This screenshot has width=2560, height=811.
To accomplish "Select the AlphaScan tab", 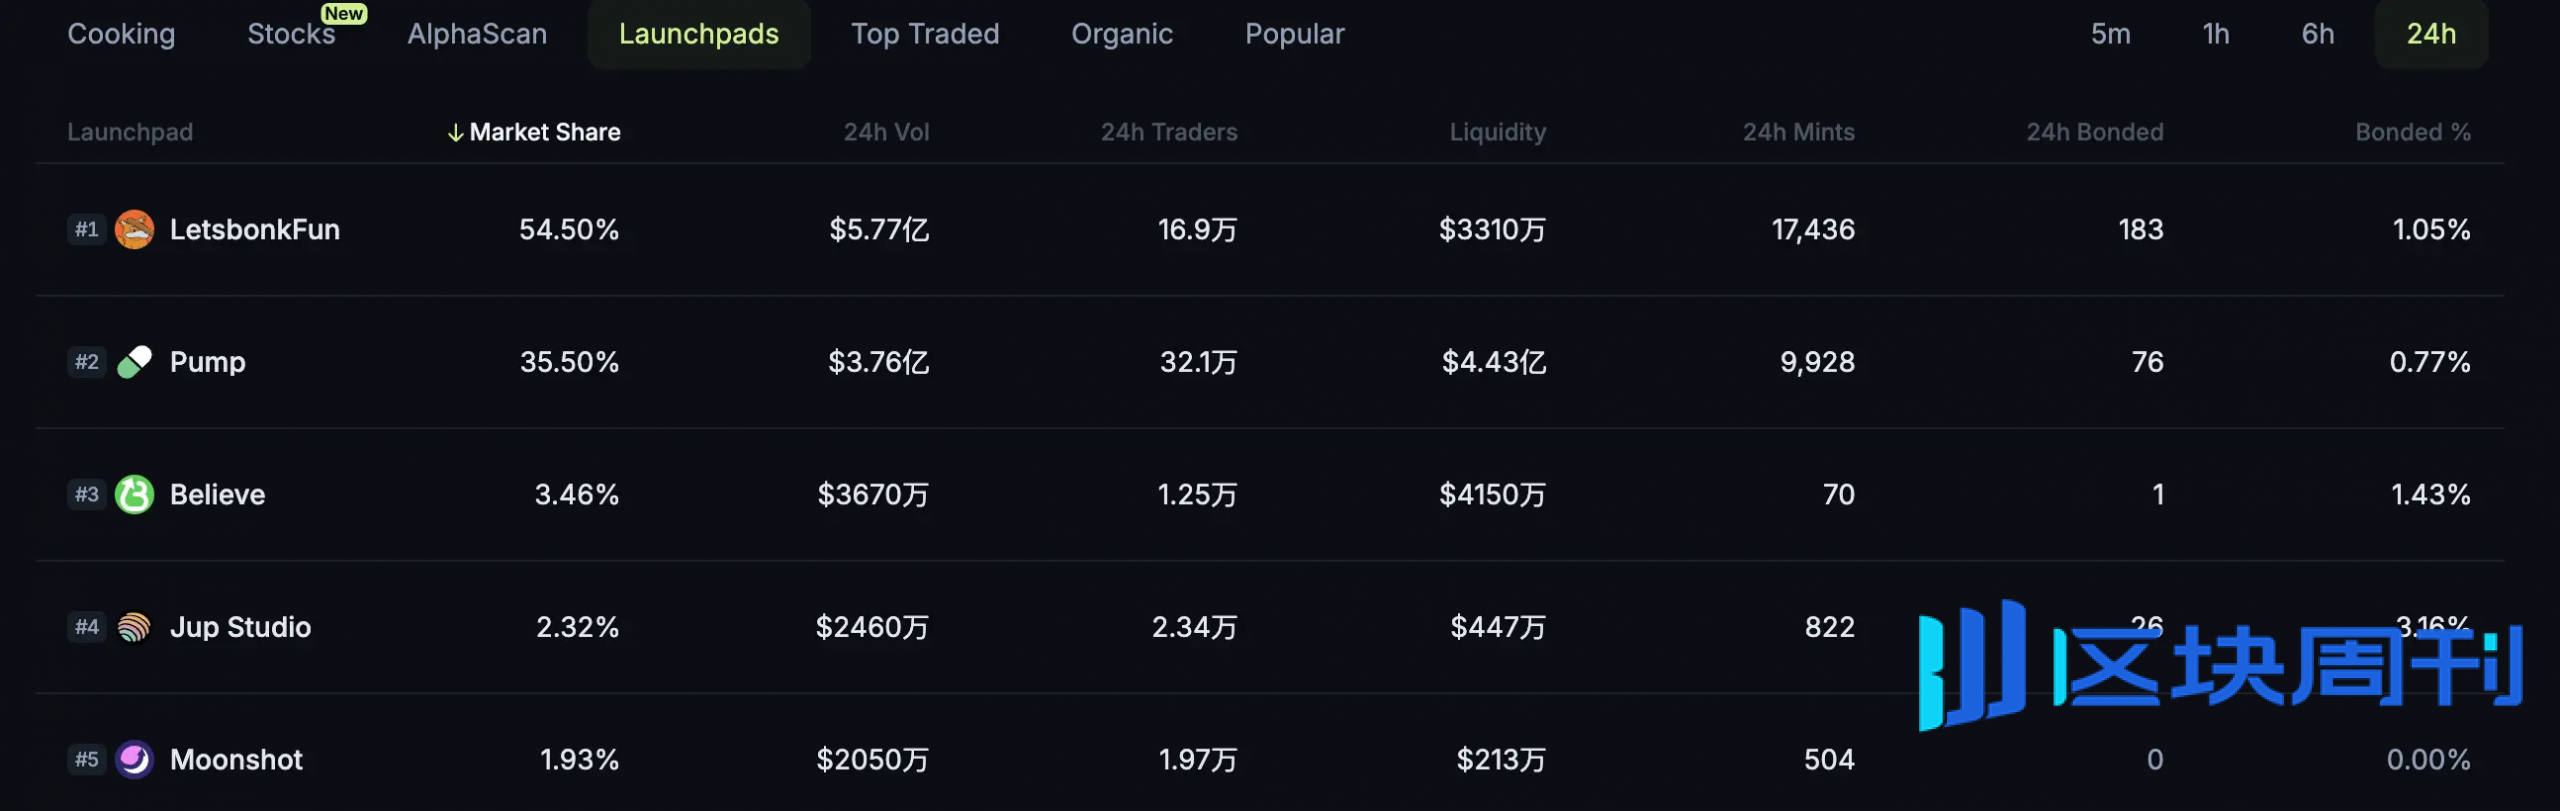I will tap(477, 34).
